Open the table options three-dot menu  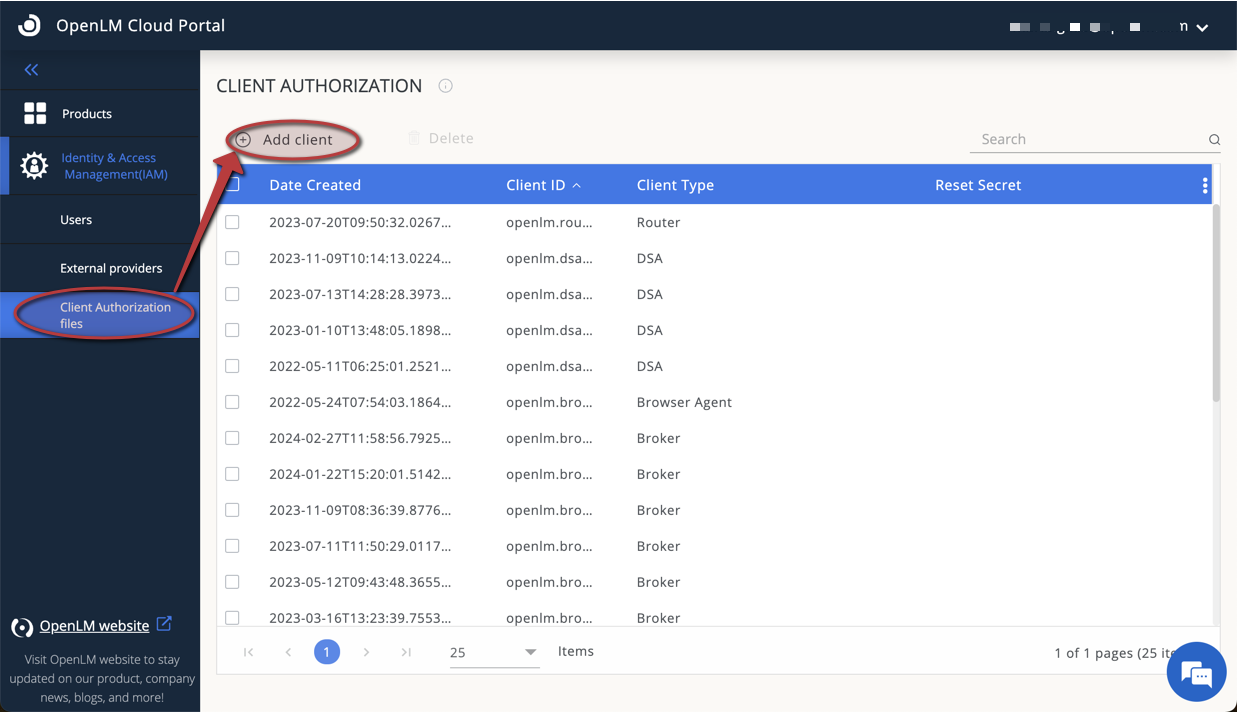[1204, 185]
